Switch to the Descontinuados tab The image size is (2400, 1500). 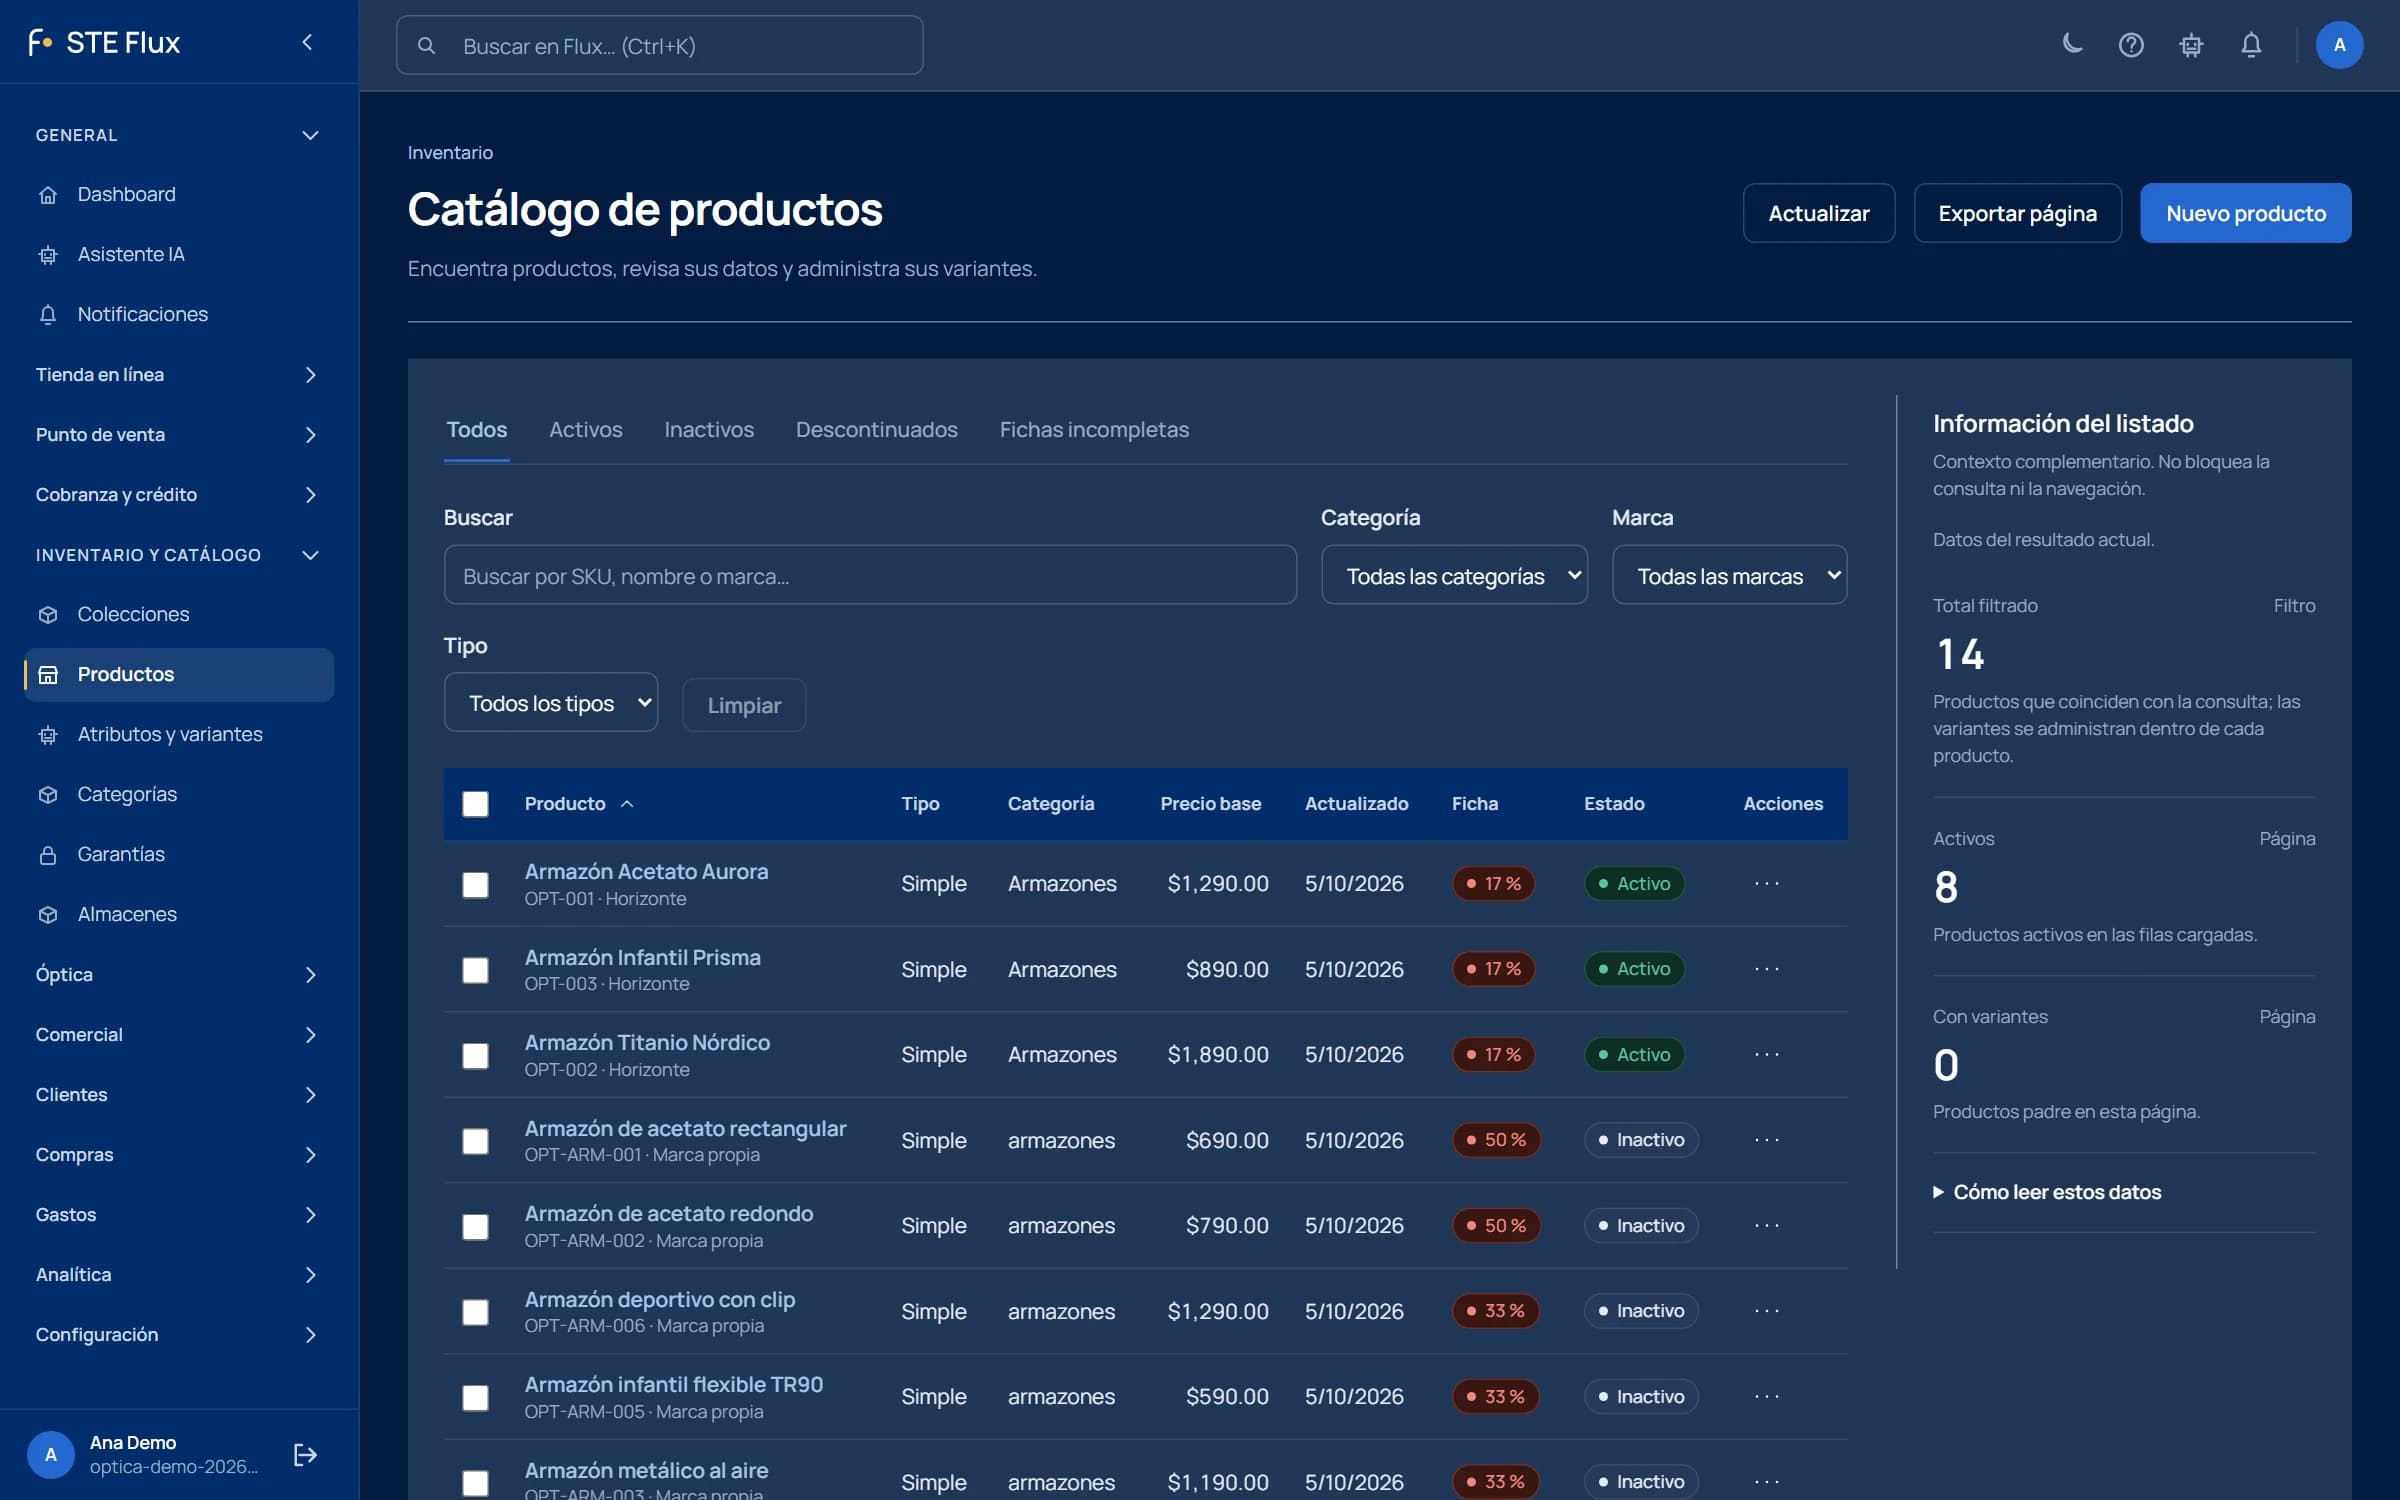pos(876,430)
